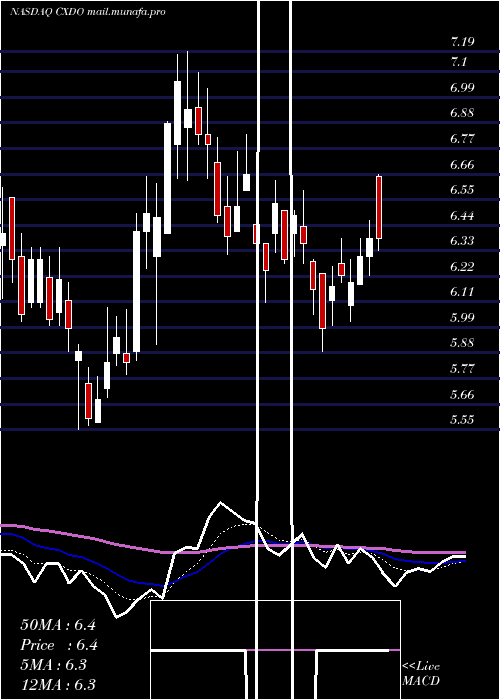Image resolution: width=500 pixels, height=700 pixels.
Task: Click the 5.77 price axis label
Action: (x=462, y=369)
